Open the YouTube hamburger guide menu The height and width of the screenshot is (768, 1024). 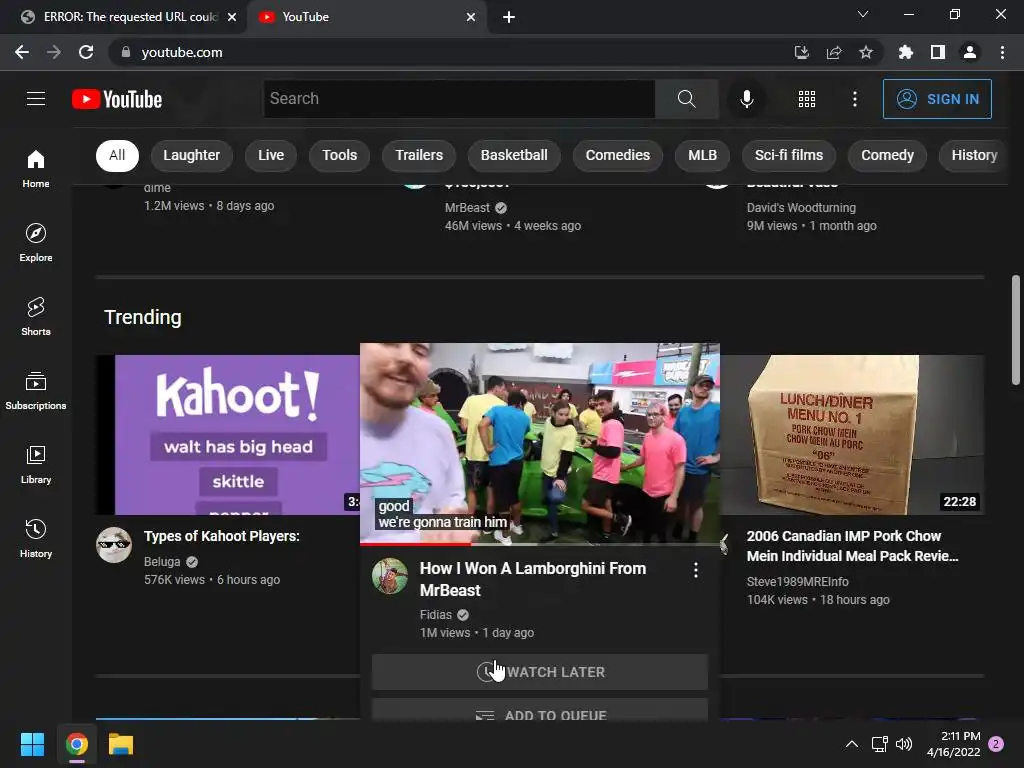tap(36, 99)
